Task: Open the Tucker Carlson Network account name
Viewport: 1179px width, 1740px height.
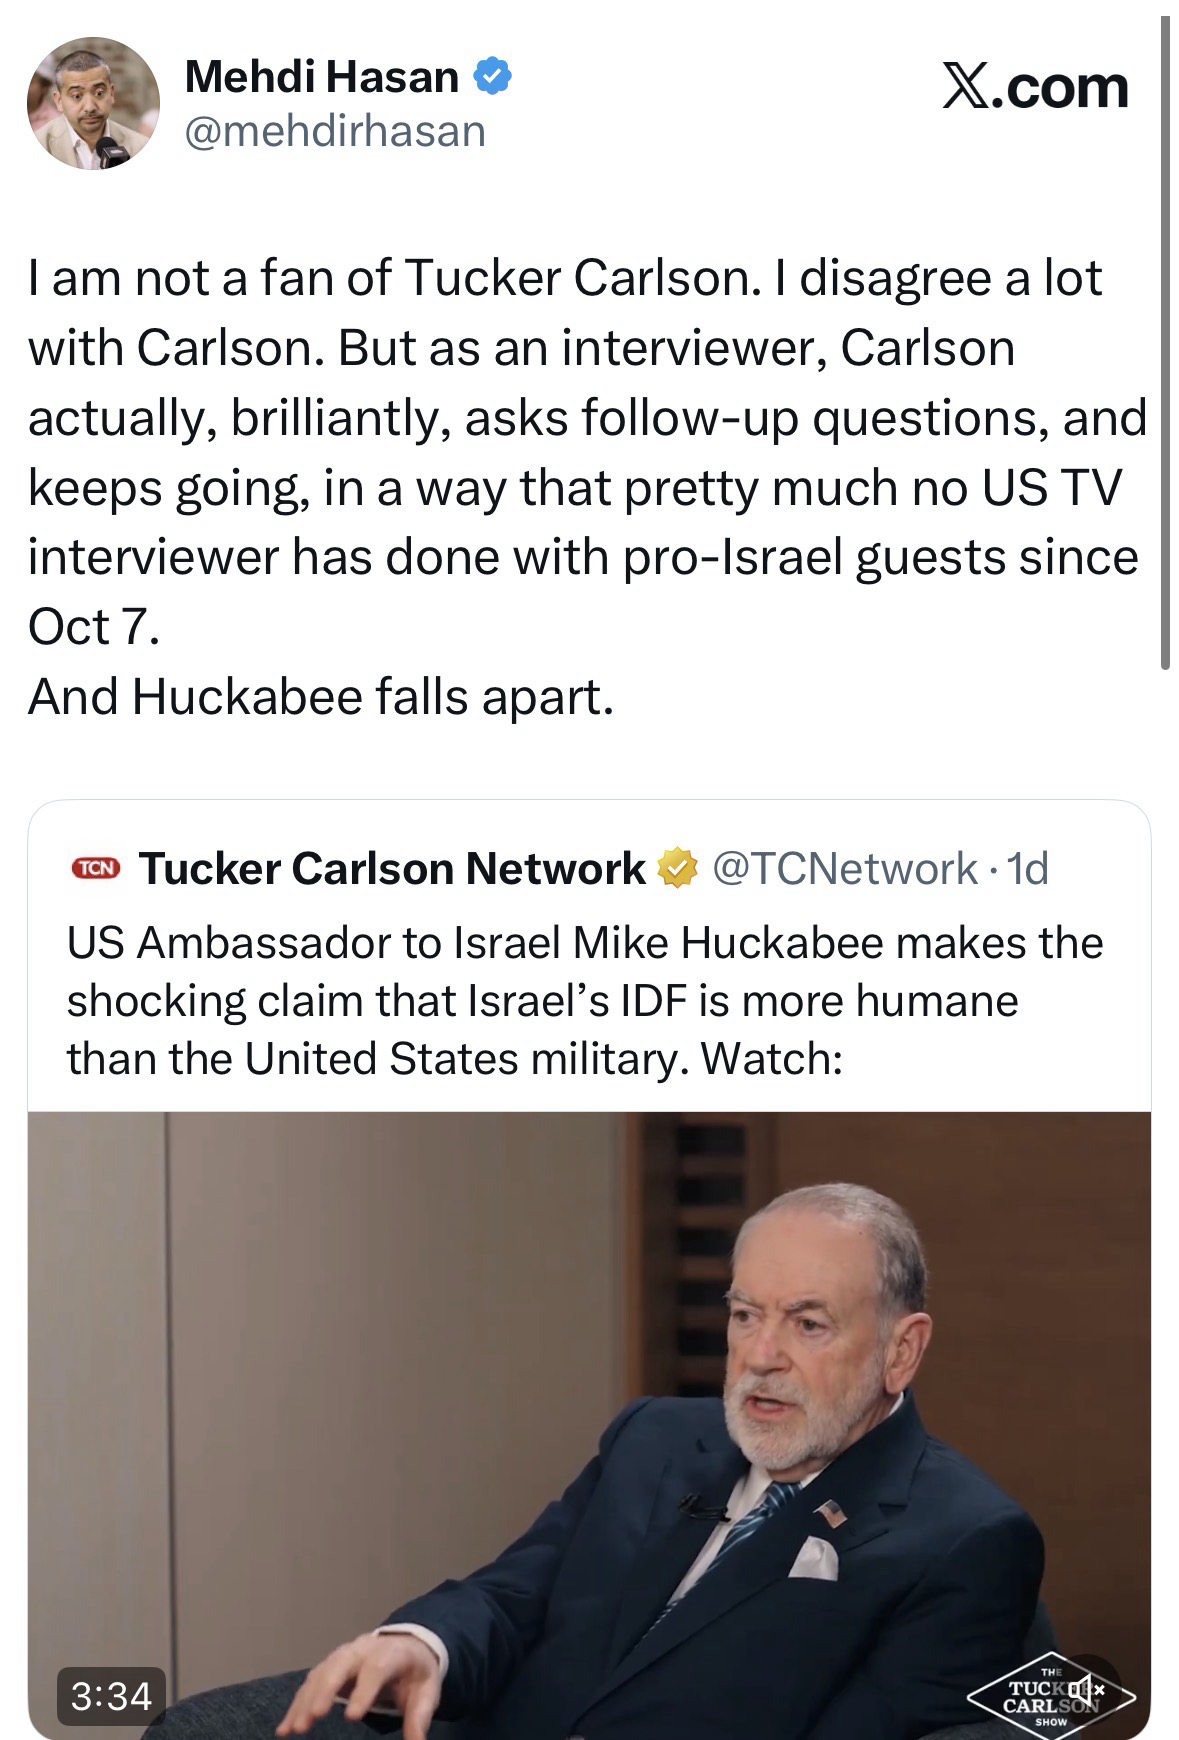Action: (392, 868)
